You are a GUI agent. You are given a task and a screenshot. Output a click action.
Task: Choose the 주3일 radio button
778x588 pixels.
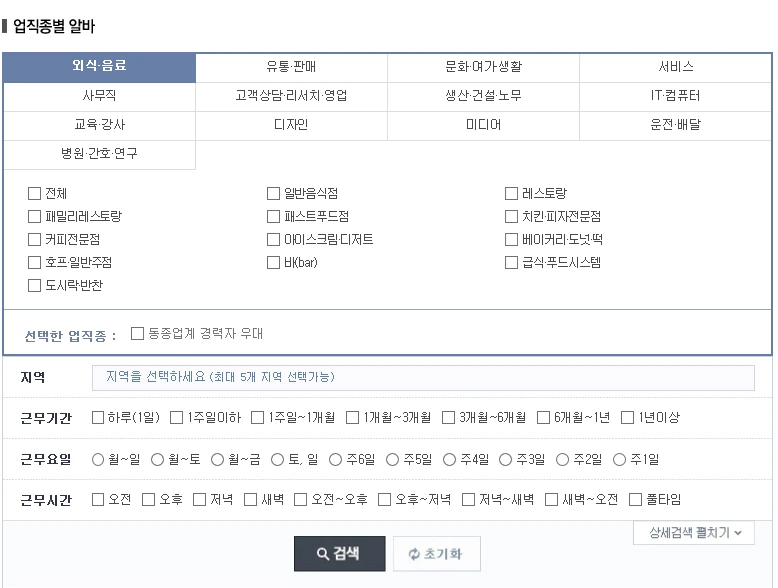pos(506,460)
